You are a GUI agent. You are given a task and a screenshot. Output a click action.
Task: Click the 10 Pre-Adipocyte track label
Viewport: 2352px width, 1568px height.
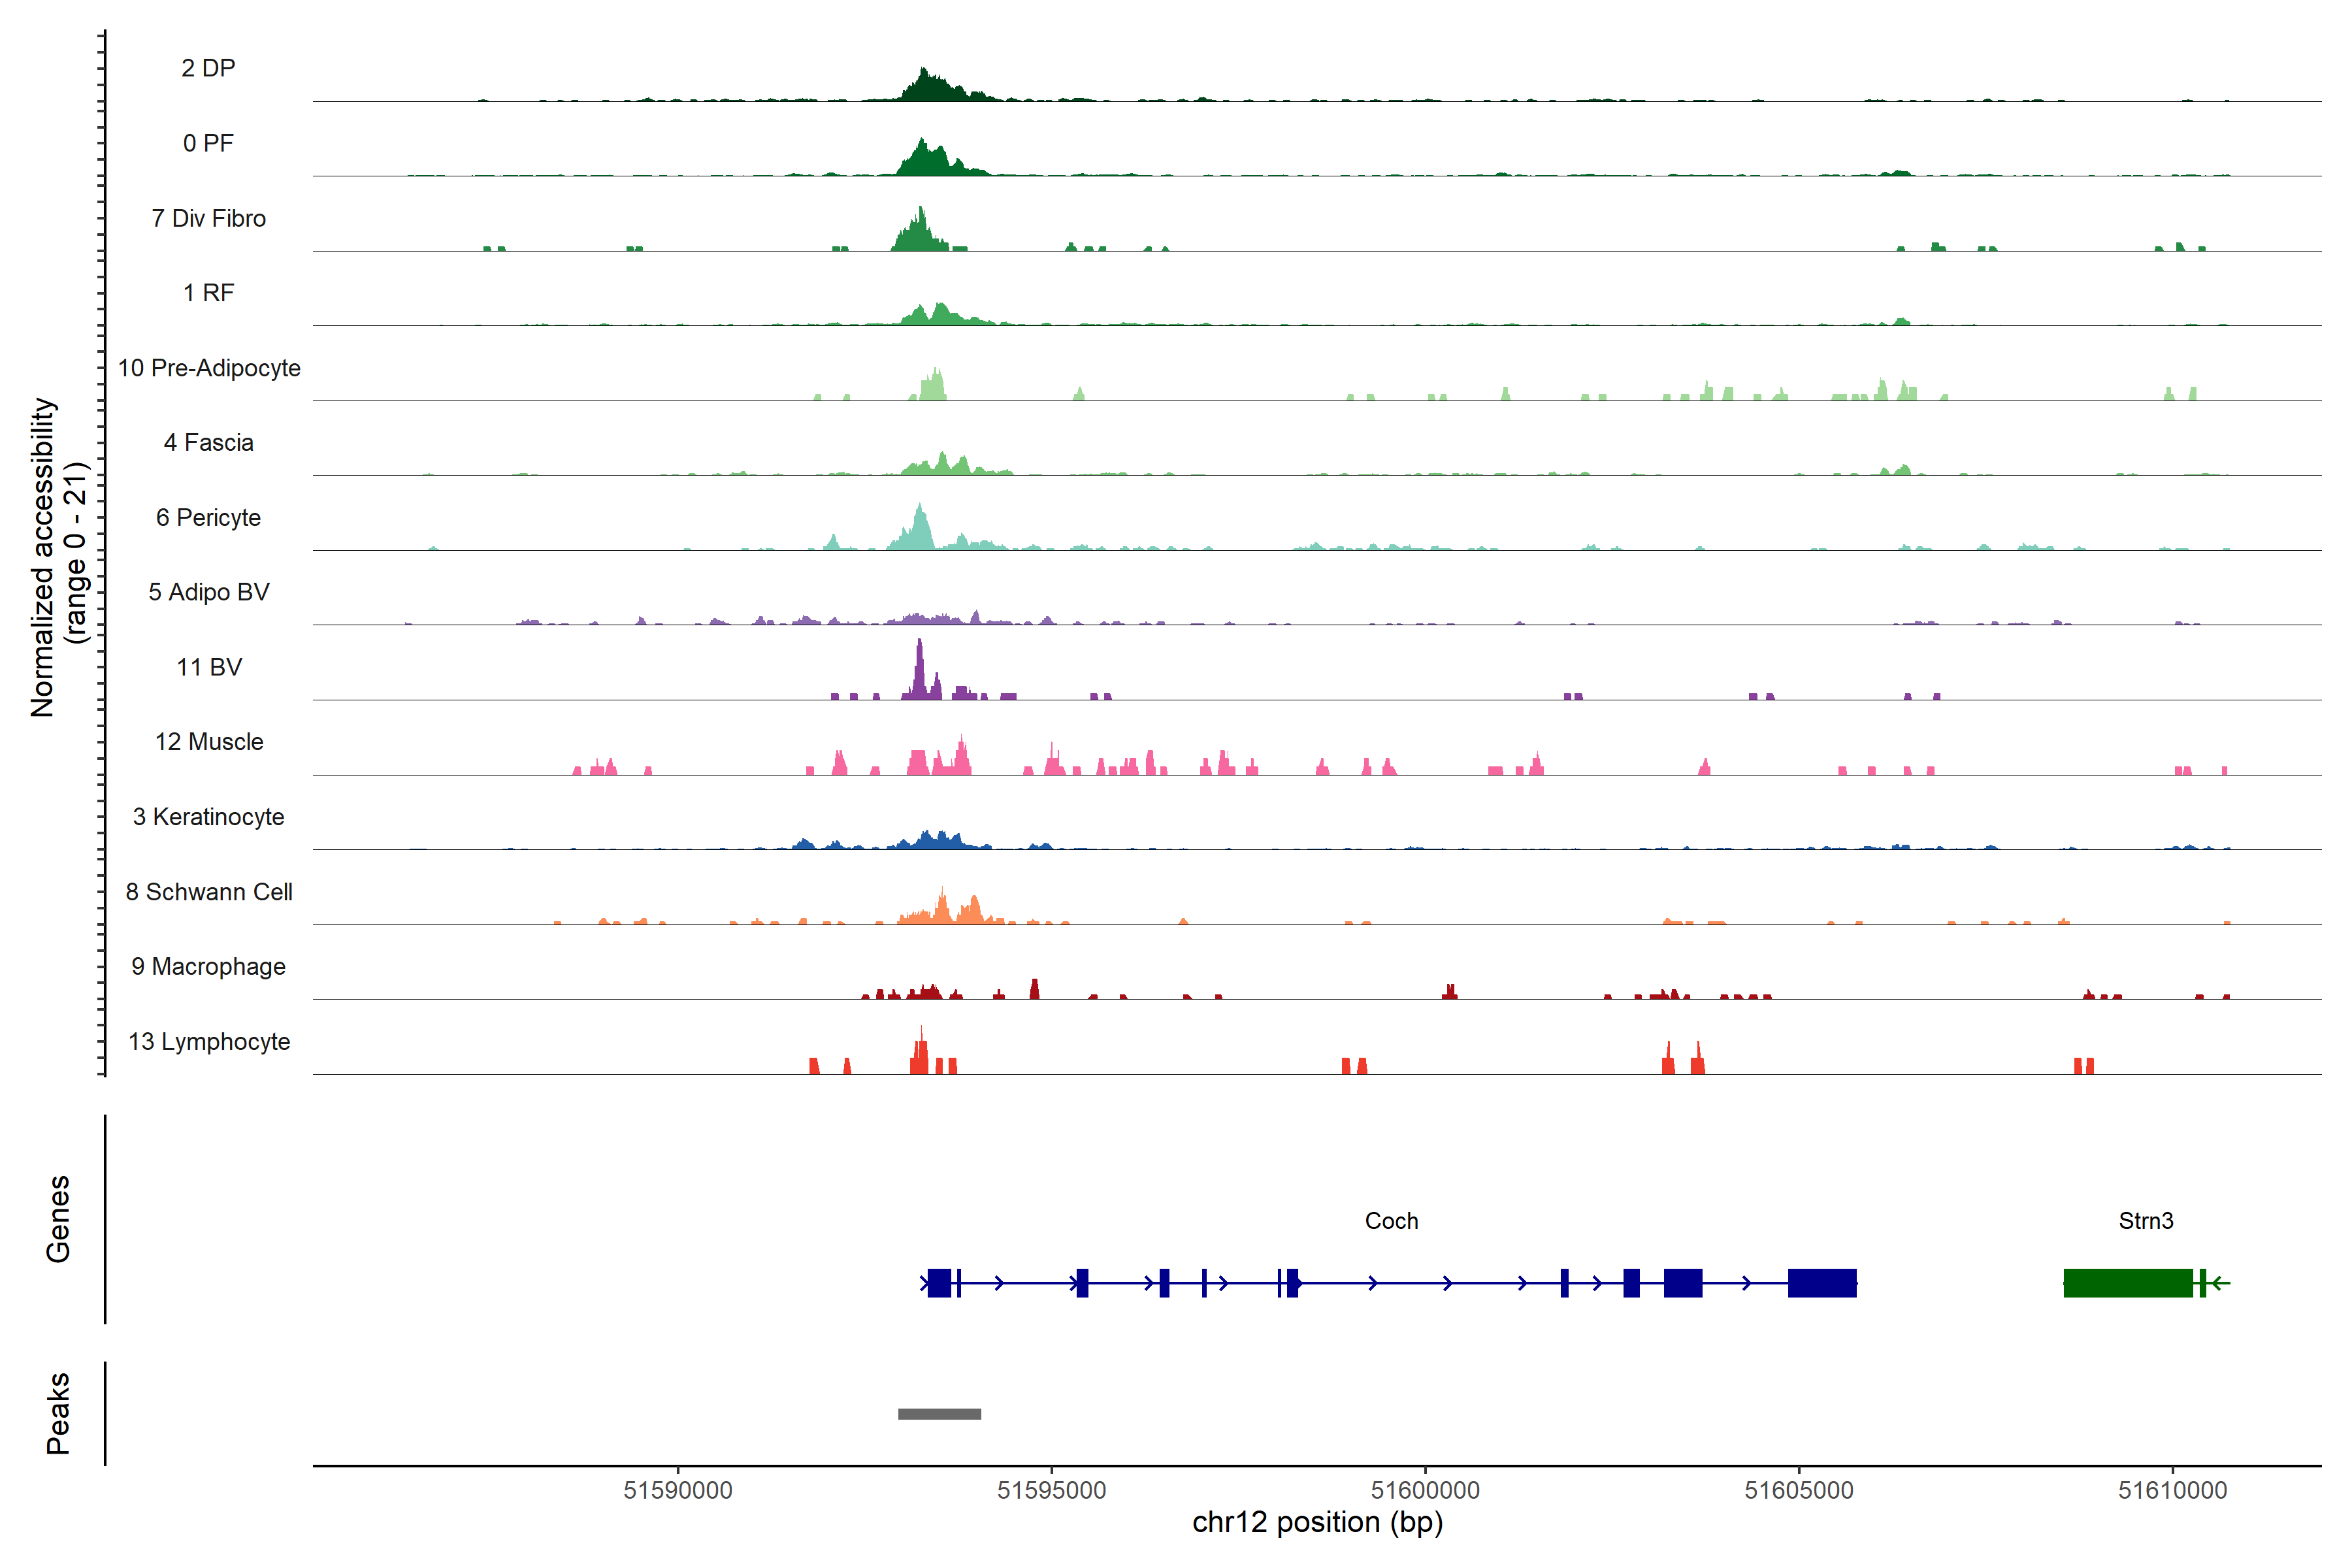point(209,368)
